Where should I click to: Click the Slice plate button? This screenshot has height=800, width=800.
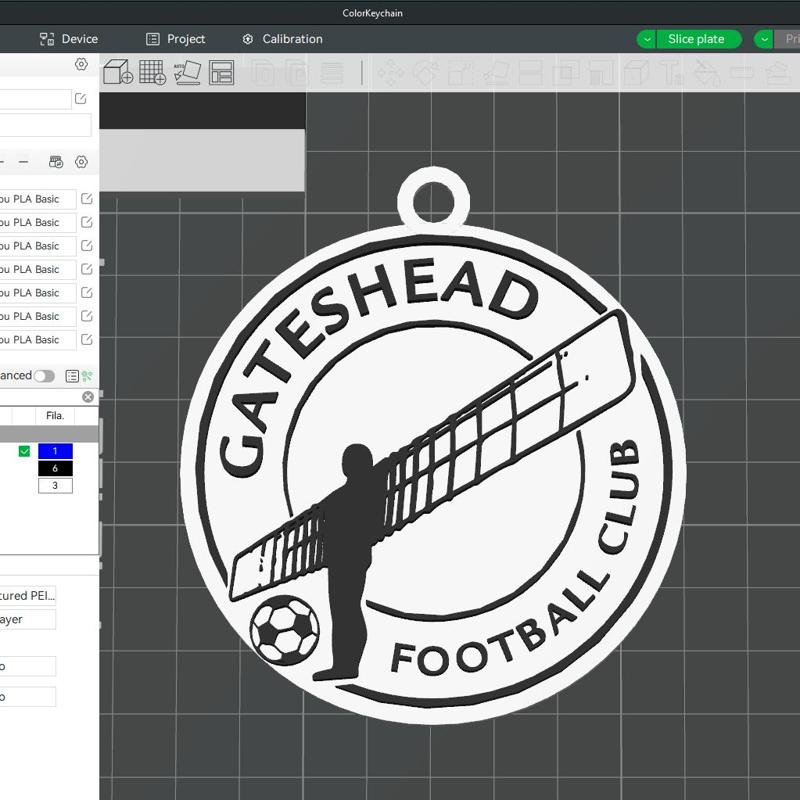coord(697,39)
